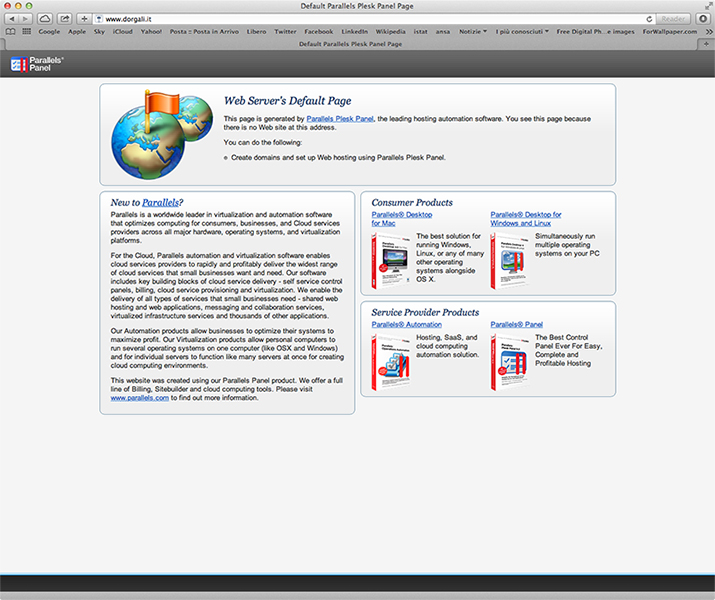Click the Reader button in address bar
Viewport: 715px width, 600px height.
(x=674, y=19)
